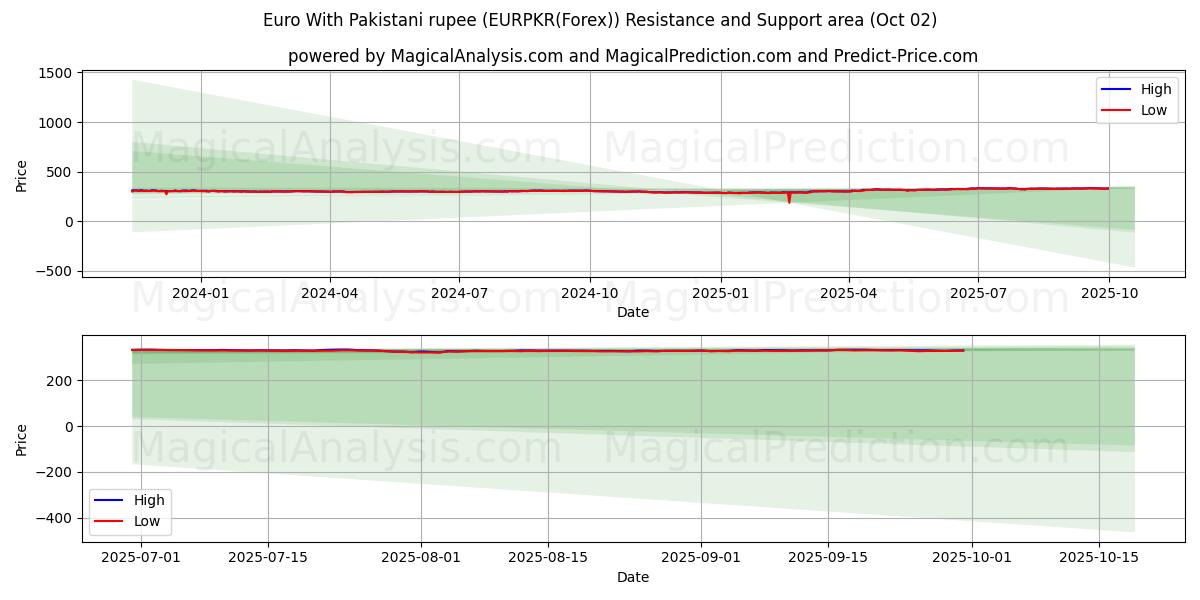Click the Price axis label of bottom chart
This screenshot has width=1200, height=600.
pos(22,438)
